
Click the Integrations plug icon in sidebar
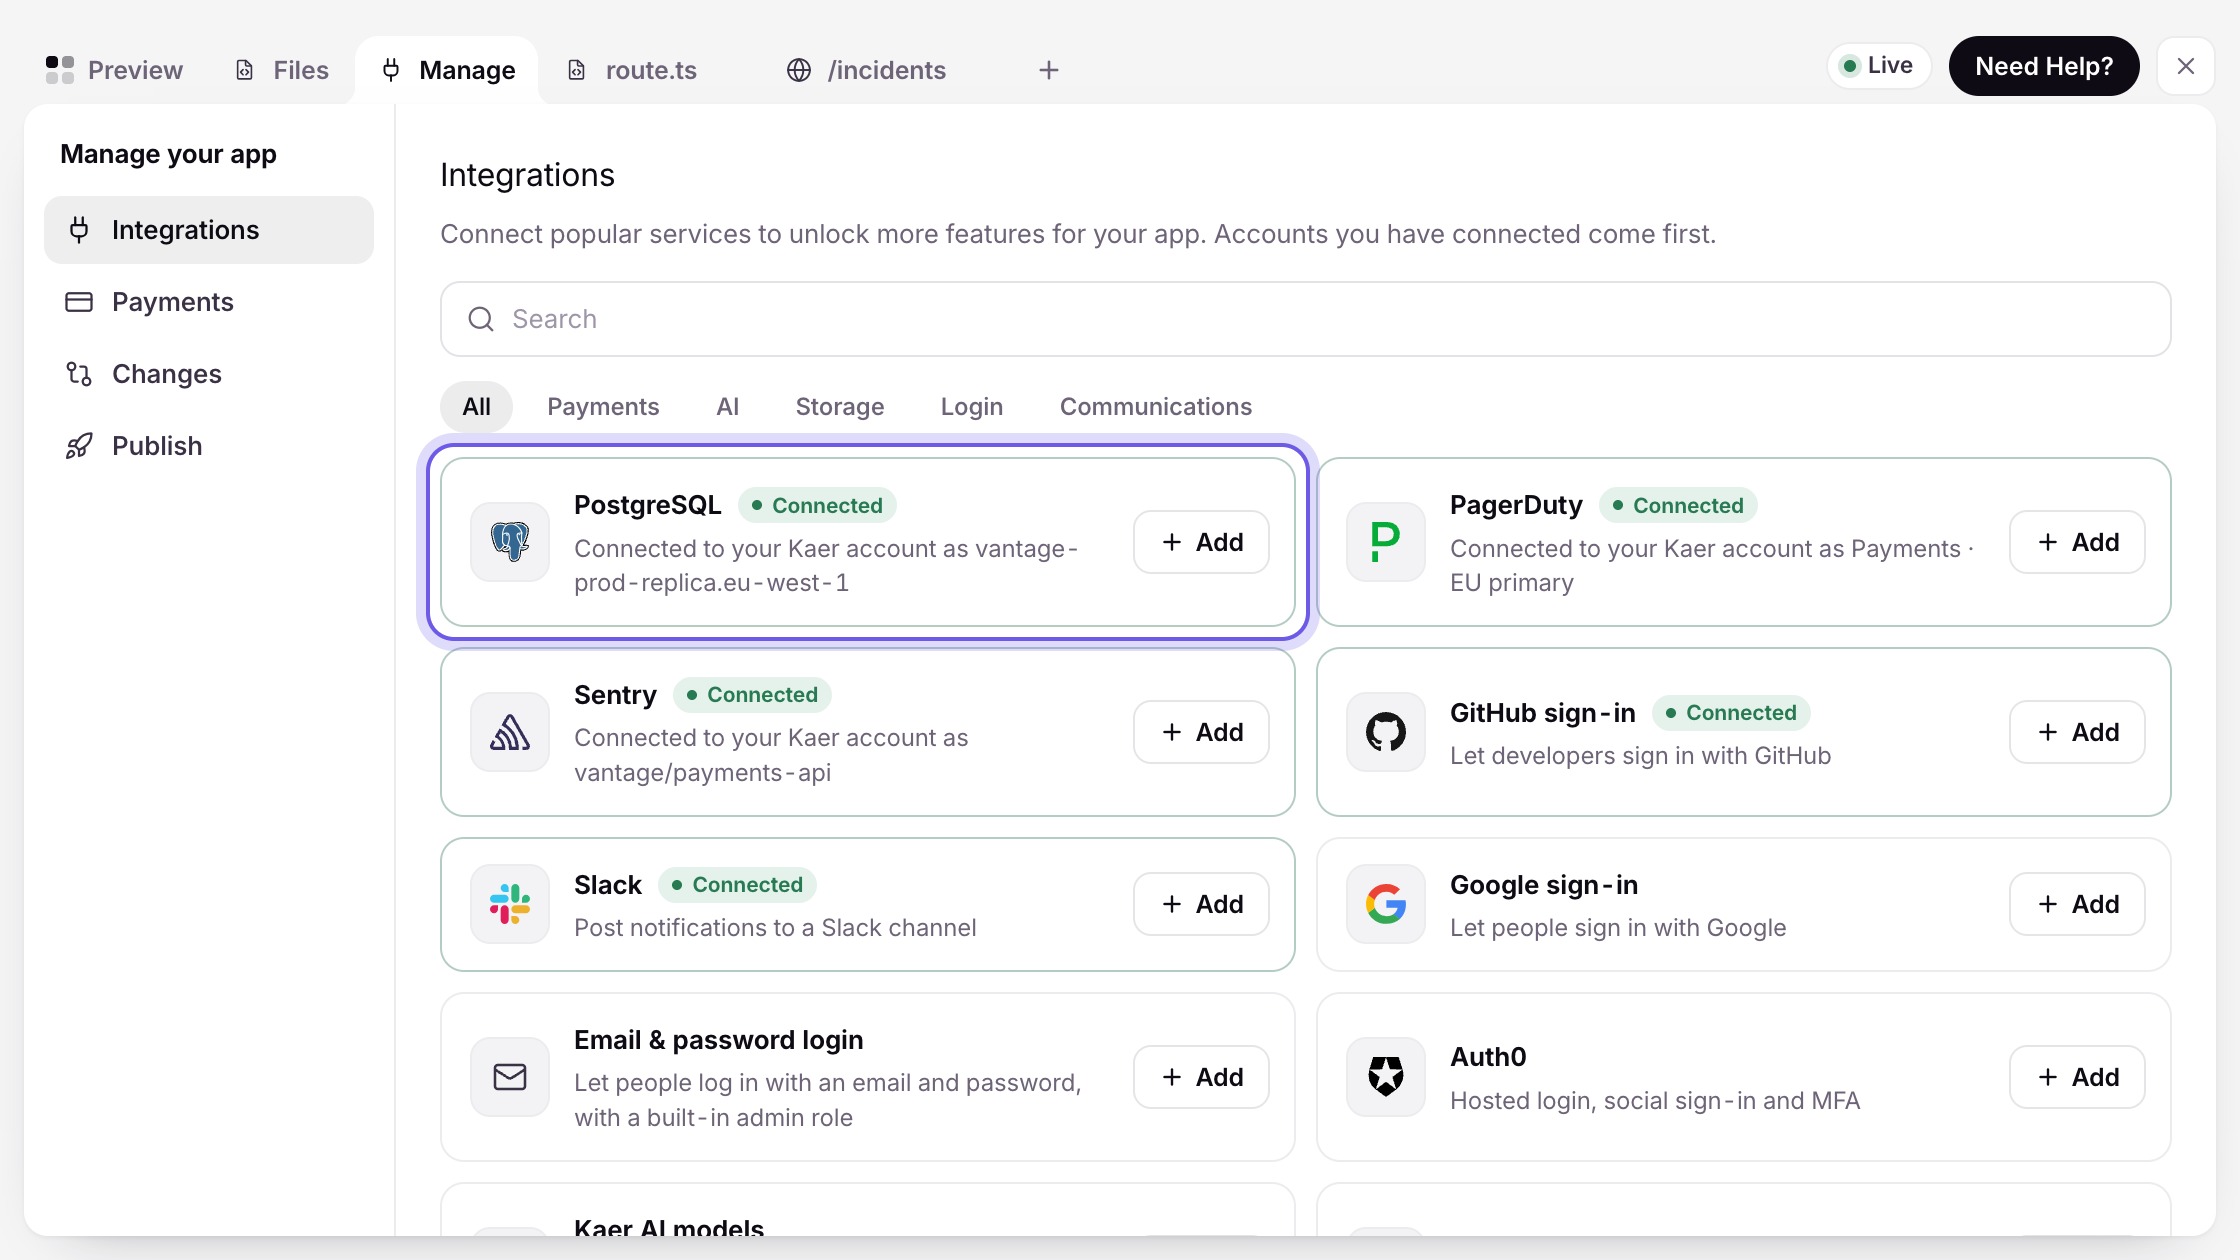click(79, 230)
